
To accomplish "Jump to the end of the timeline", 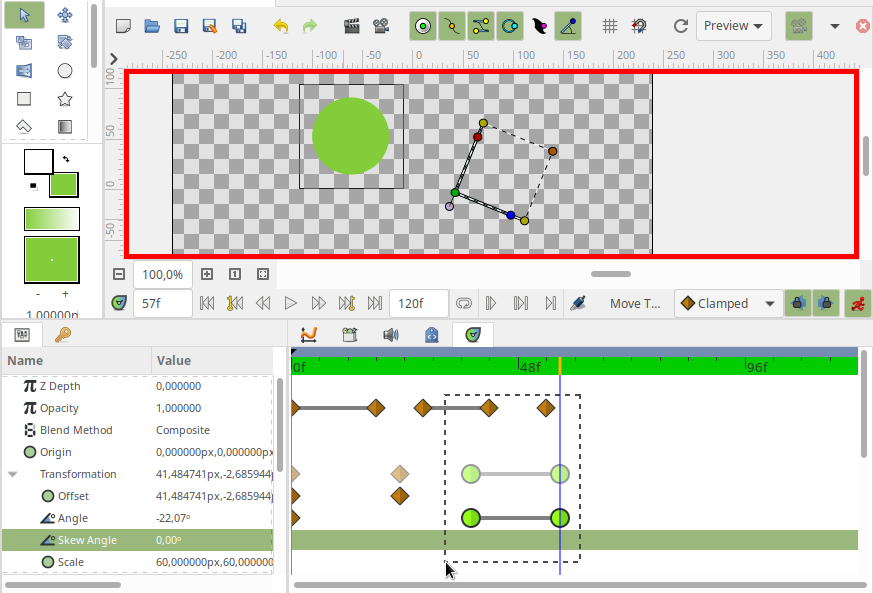I will [373, 303].
